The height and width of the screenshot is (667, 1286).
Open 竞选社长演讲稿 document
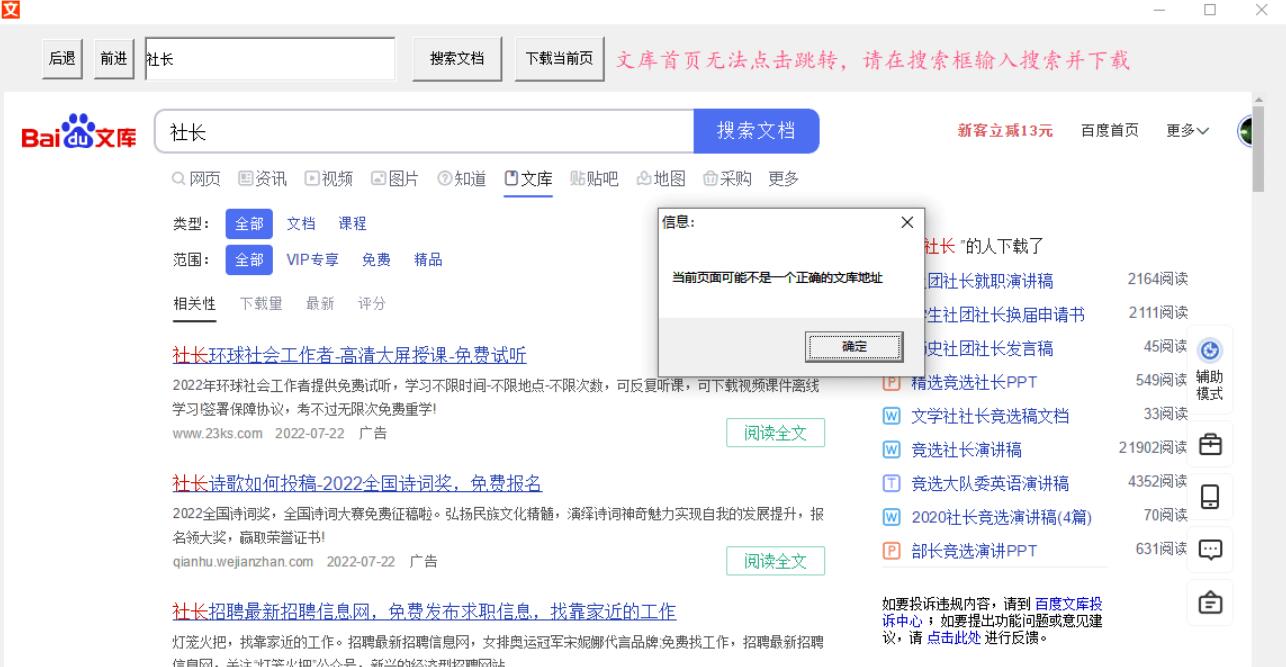pyautogui.click(x=966, y=450)
